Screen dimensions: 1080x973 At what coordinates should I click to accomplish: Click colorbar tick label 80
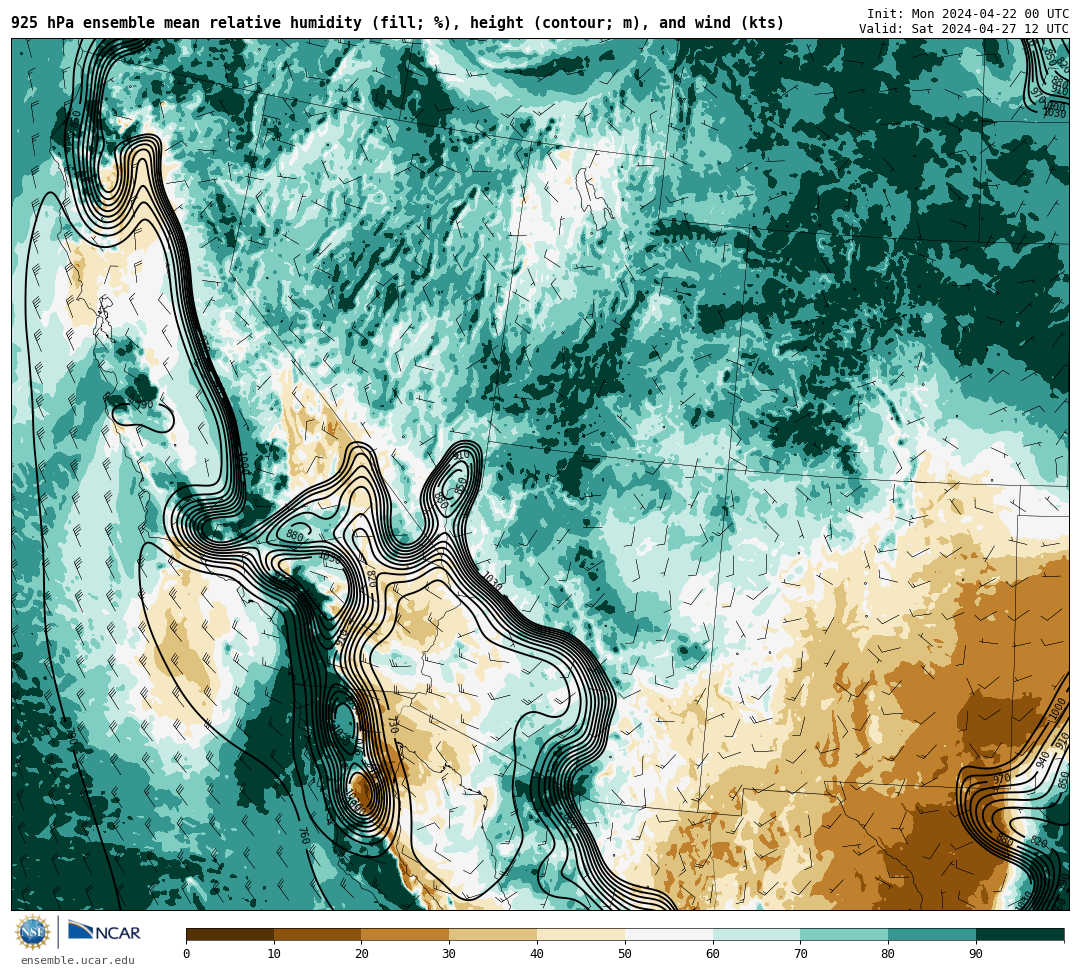point(888,954)
